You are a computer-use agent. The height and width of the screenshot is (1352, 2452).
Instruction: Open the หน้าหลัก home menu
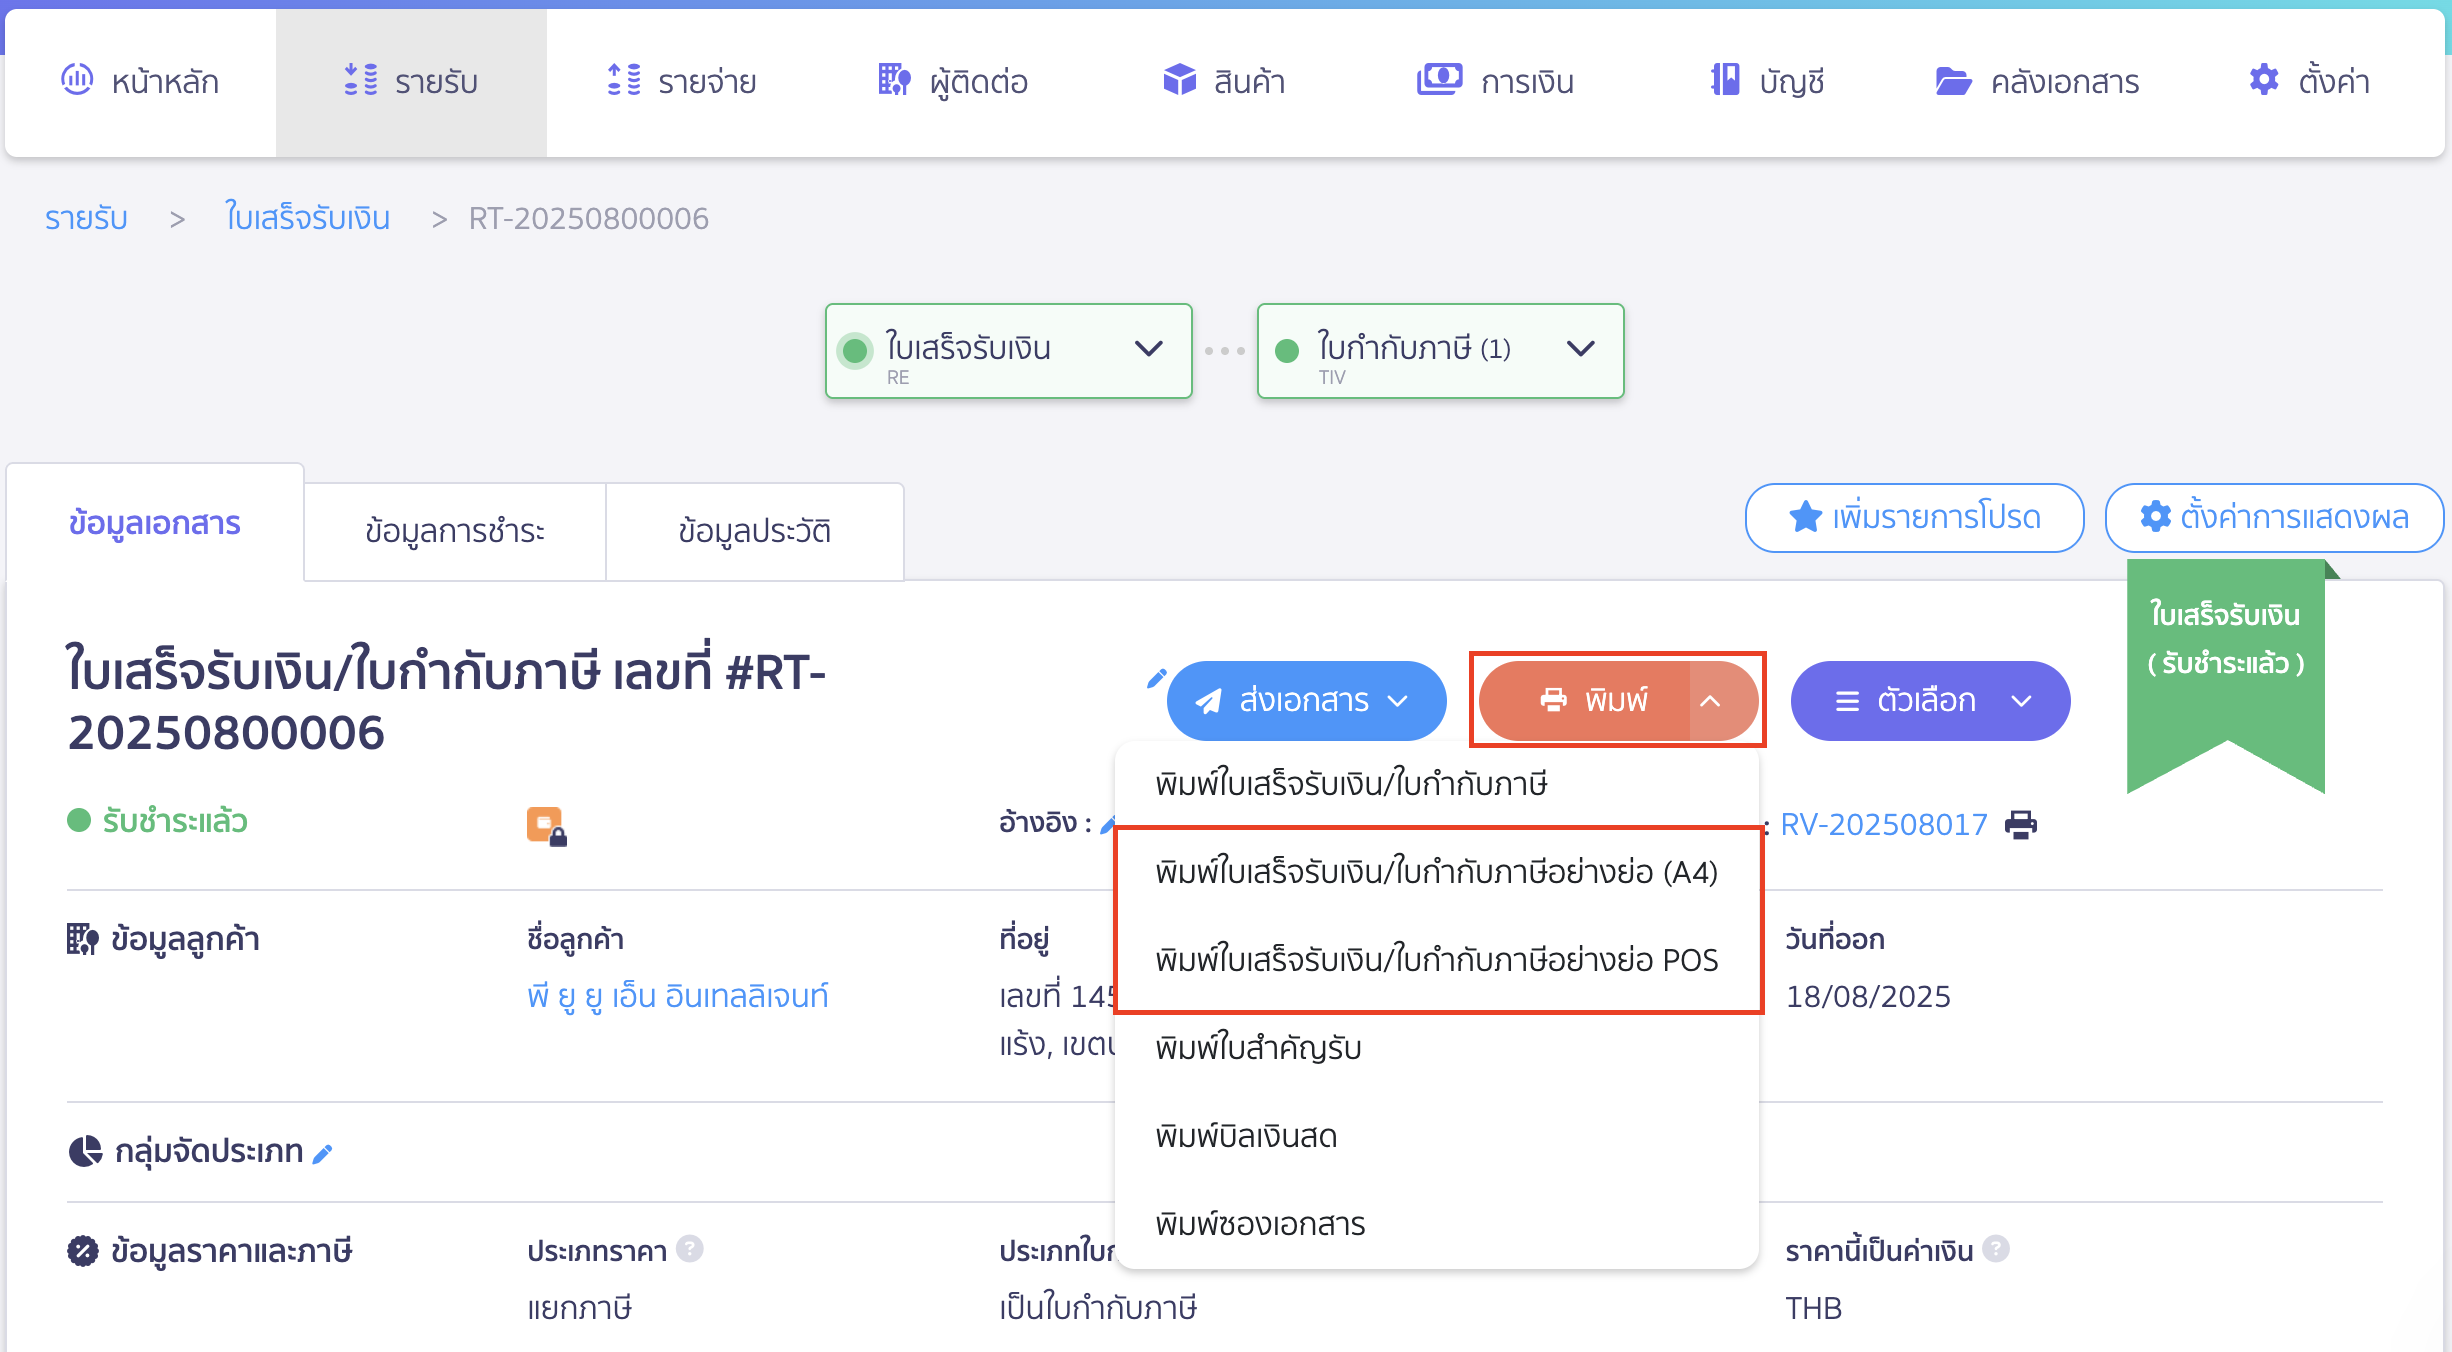tap(140, 81)
